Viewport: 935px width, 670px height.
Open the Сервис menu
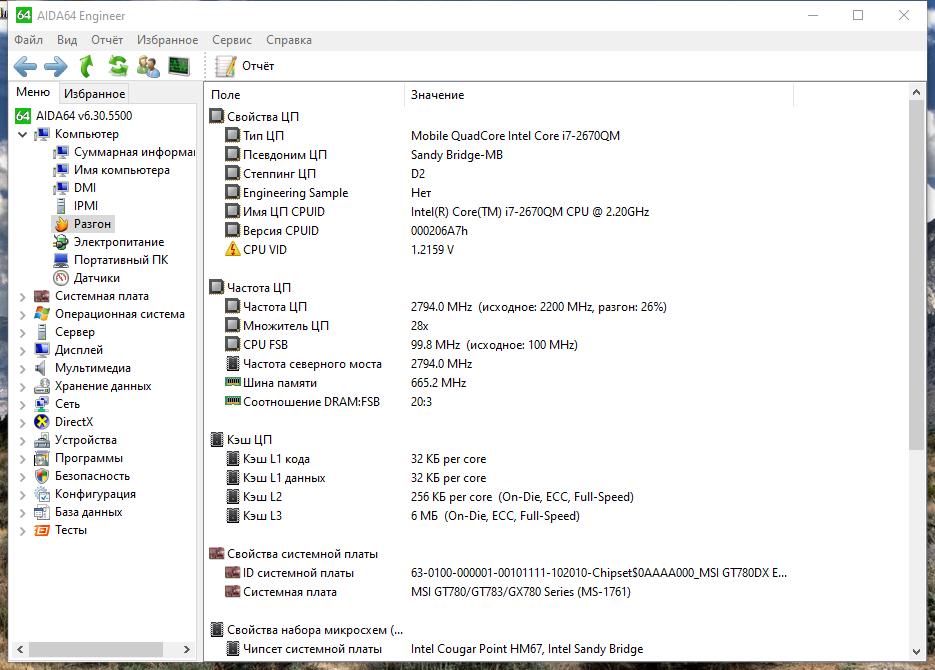232,40
